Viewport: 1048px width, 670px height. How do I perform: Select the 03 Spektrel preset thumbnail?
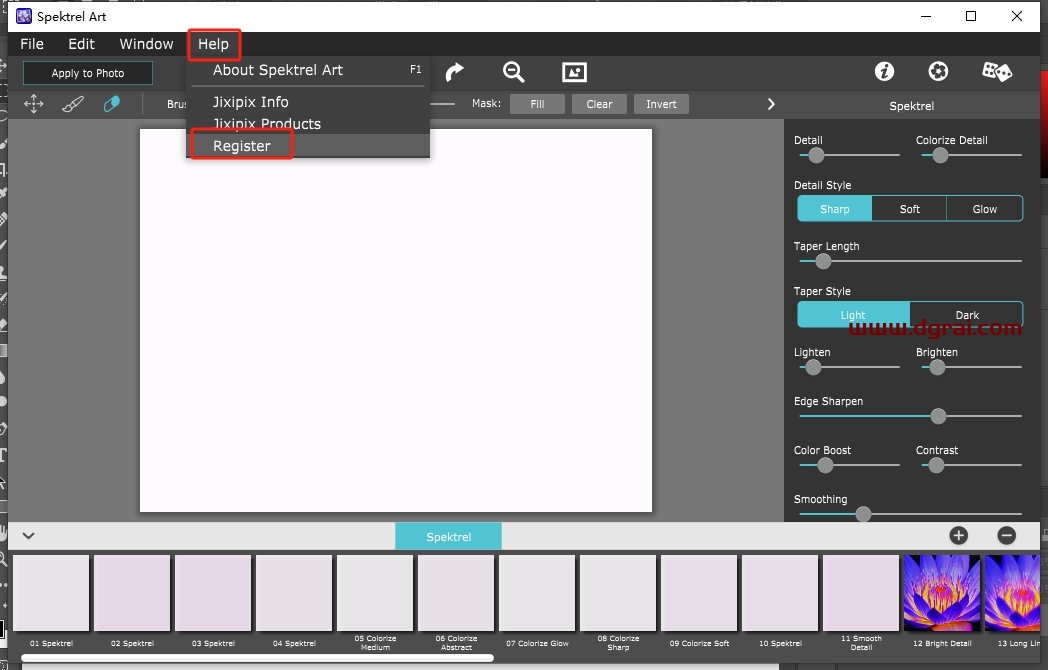[213, 593]
